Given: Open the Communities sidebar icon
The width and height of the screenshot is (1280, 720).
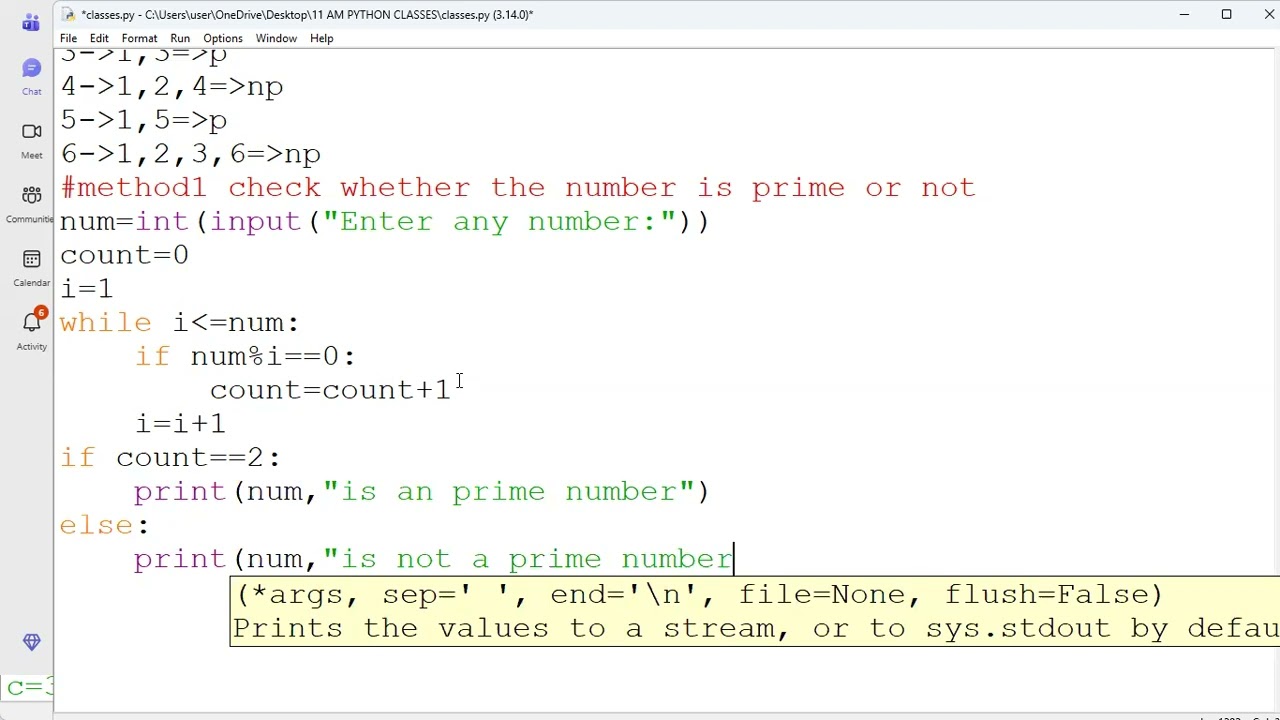Looking at the screenshot, I should click(x=31, y=203).
